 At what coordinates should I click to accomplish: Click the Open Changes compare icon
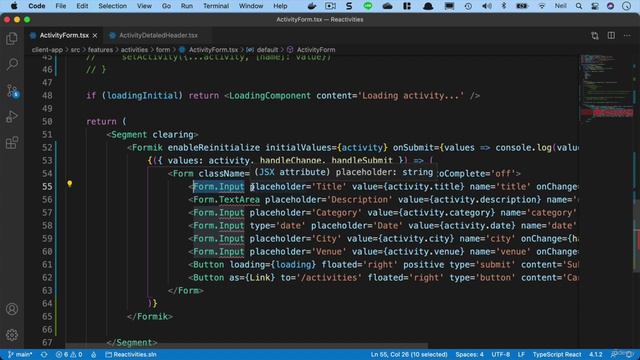click(x=595, y=36)
